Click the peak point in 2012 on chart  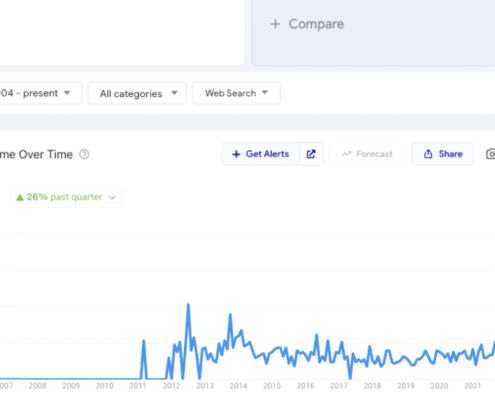click(188, 304)
